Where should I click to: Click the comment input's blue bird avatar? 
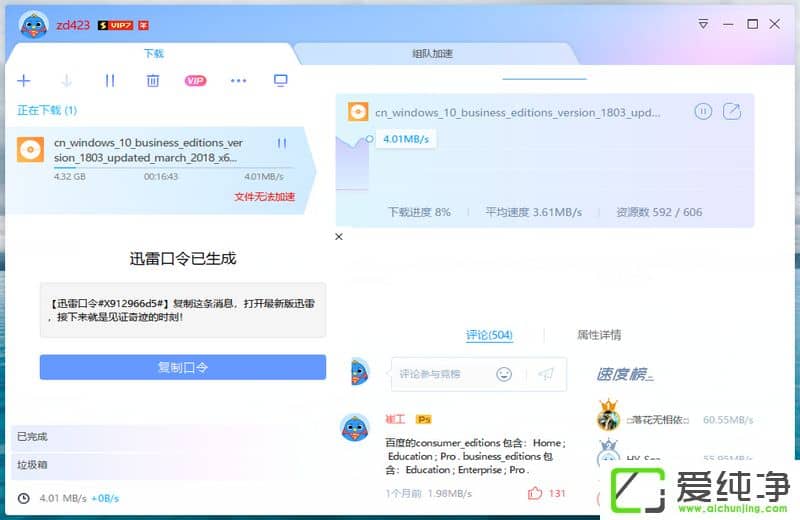359,372
